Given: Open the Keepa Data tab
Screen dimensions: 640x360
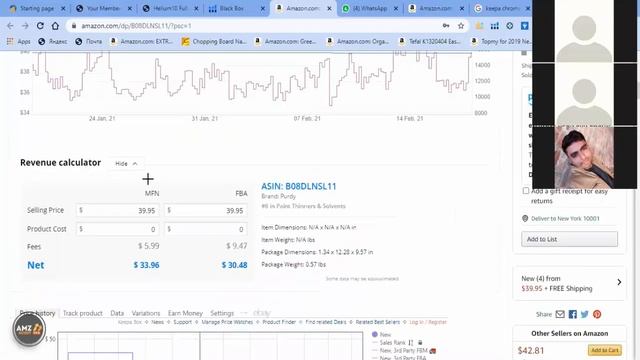Looking at the screenshot, I should 117,313.
